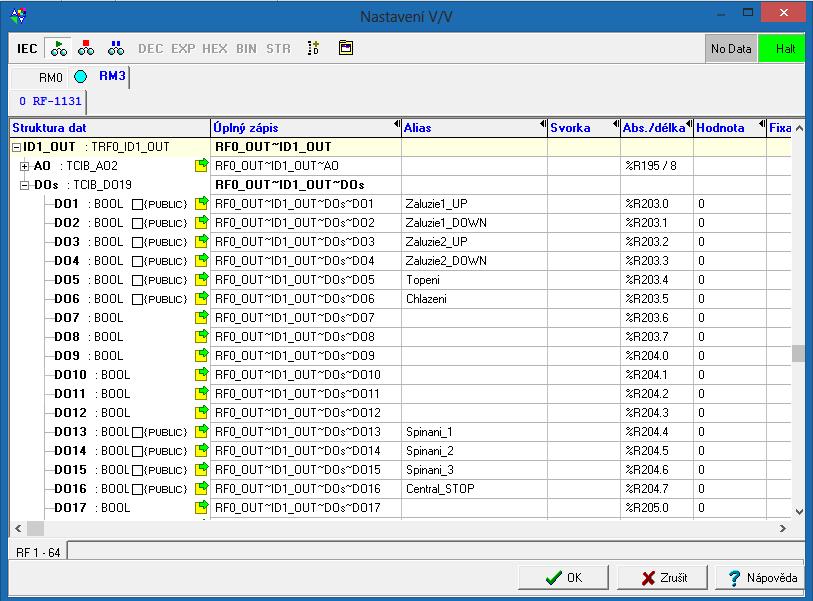The image size is (813, 601).
Task: Click the export arrow icon for DO11
Action: pos(202,394)
